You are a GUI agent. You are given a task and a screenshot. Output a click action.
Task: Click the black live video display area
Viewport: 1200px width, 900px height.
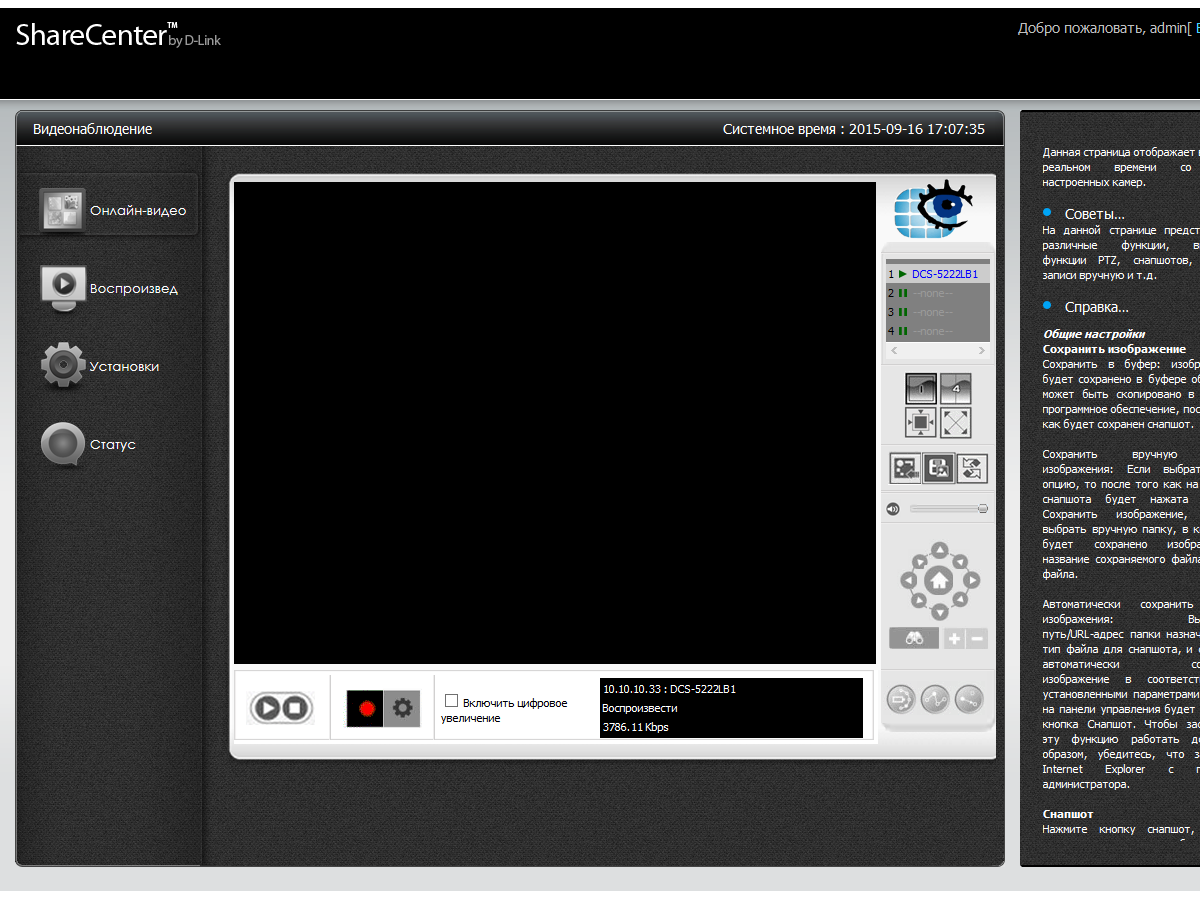pyautogui.click(x=555, y=423)
